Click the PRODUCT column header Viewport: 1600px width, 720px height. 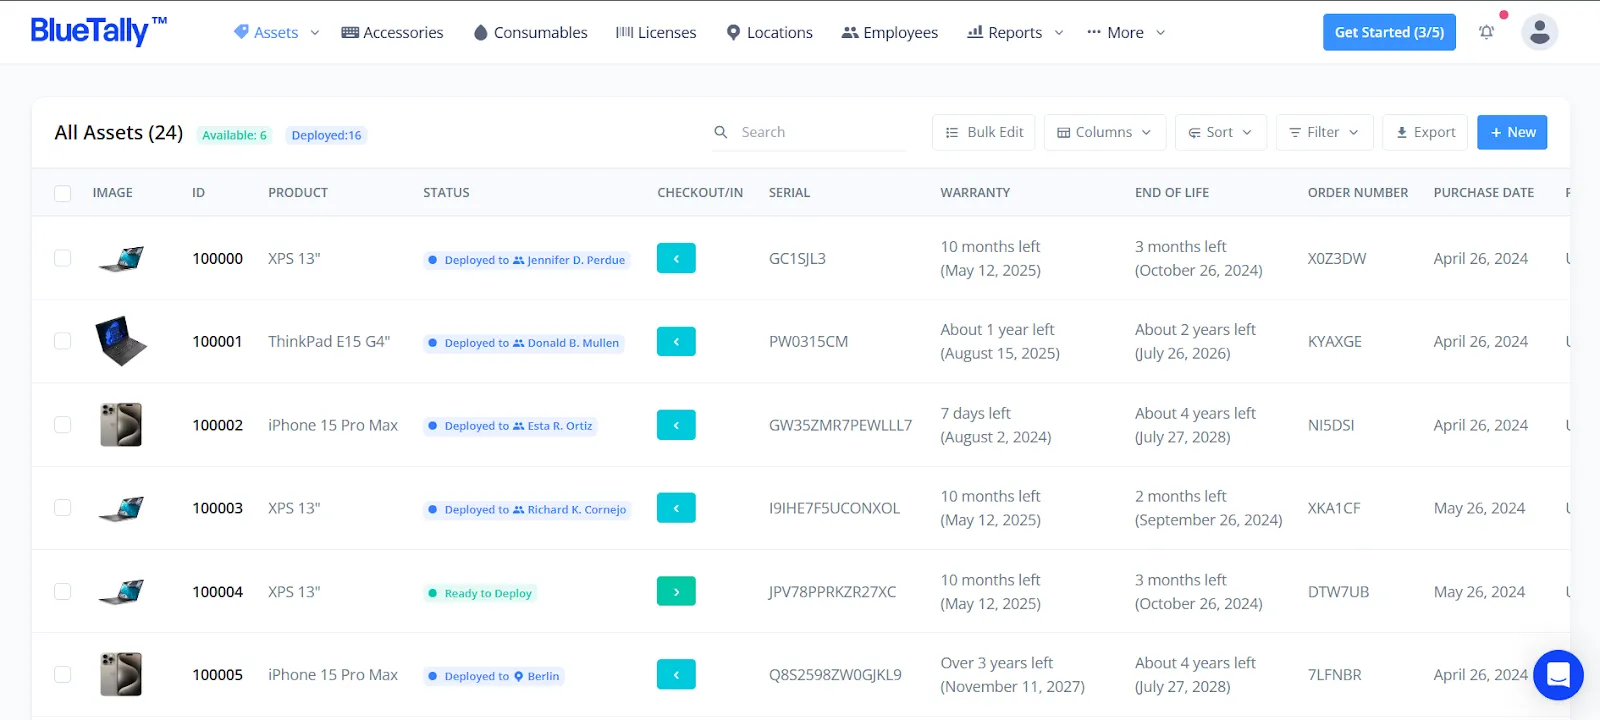pyautogui.click(x=298, y=193)
